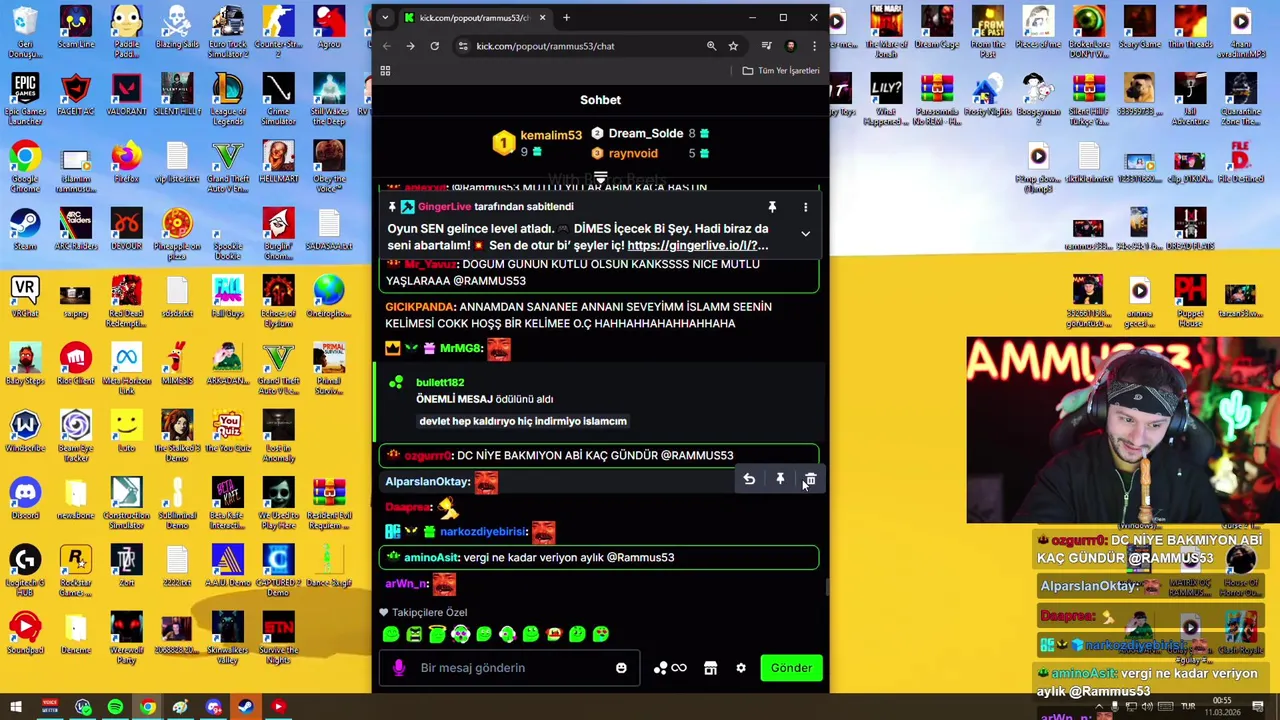
Task: Open Chrome apps grid shortcut
Action: click(x=385, y=71)
